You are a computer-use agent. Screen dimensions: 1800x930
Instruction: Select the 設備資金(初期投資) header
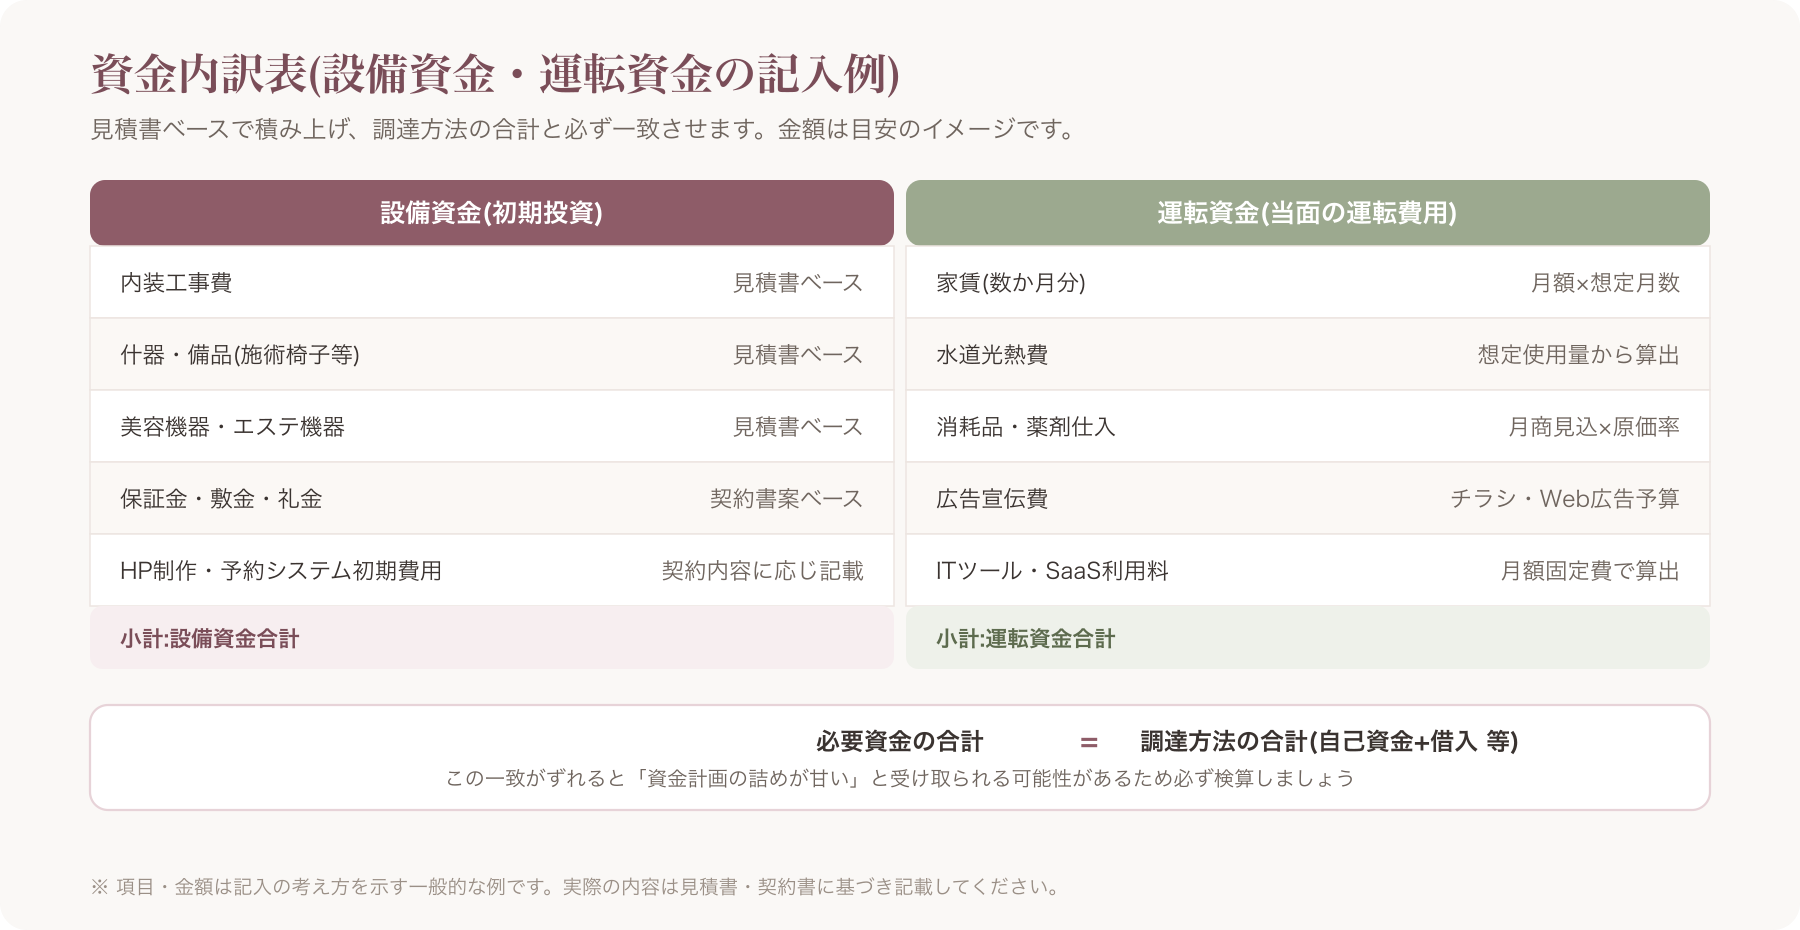point(492,213)
